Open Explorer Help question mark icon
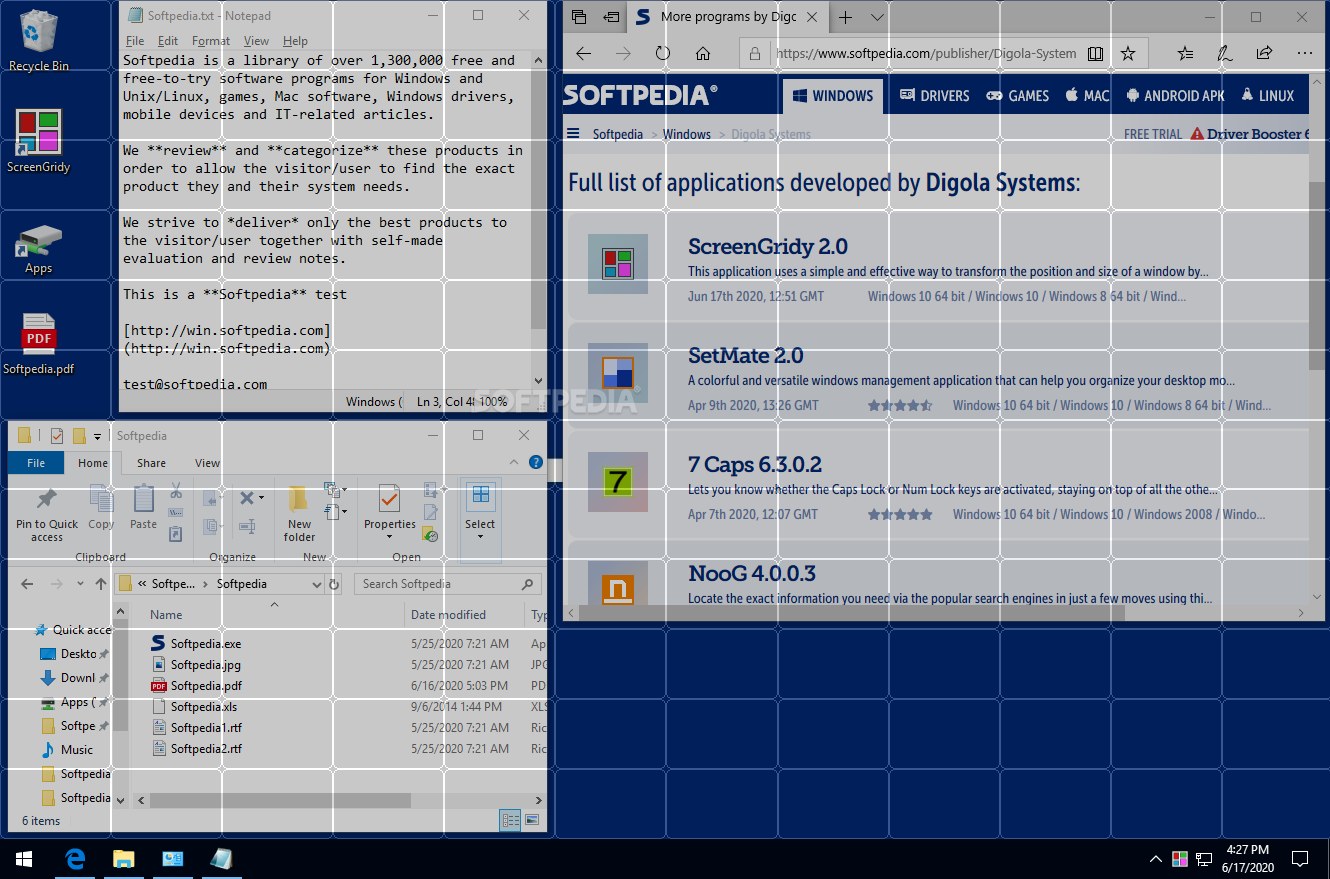 (536, 463)
